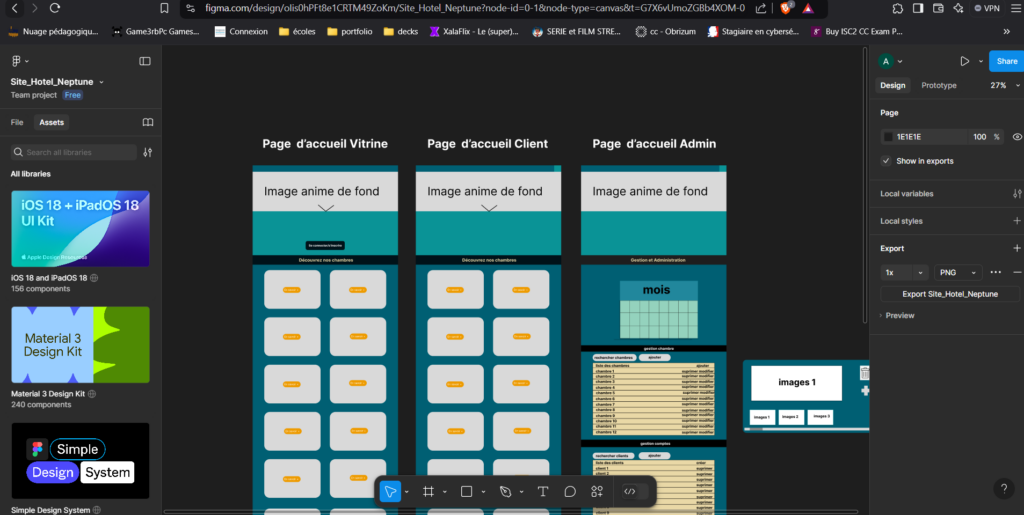Expand Frame tool options arrow
Image resolution: width=1024 pixels, height=515 pixels.
(445, 492)
